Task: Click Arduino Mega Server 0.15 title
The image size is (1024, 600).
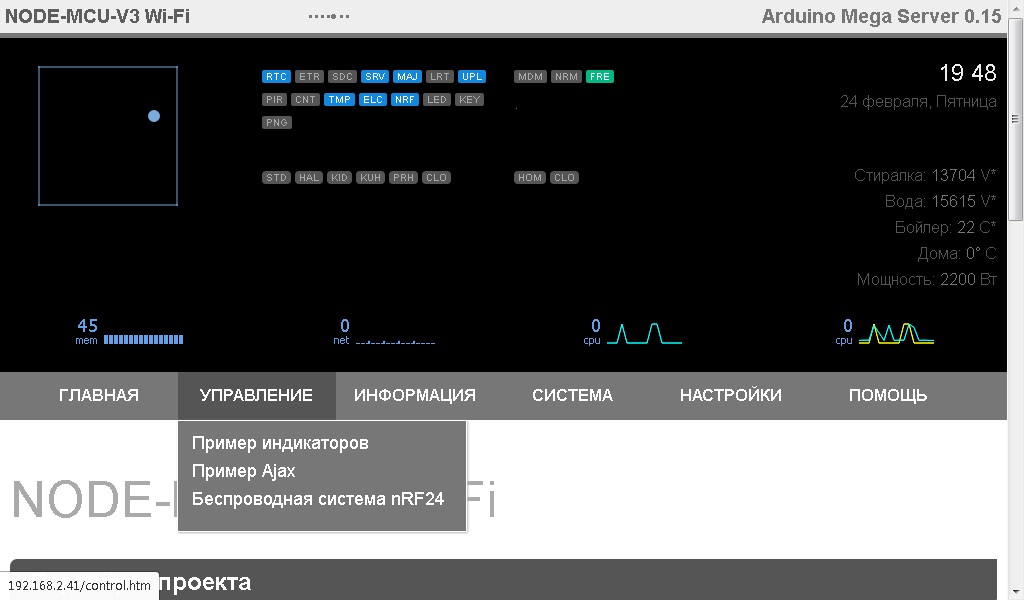Action: click(881, 16)
